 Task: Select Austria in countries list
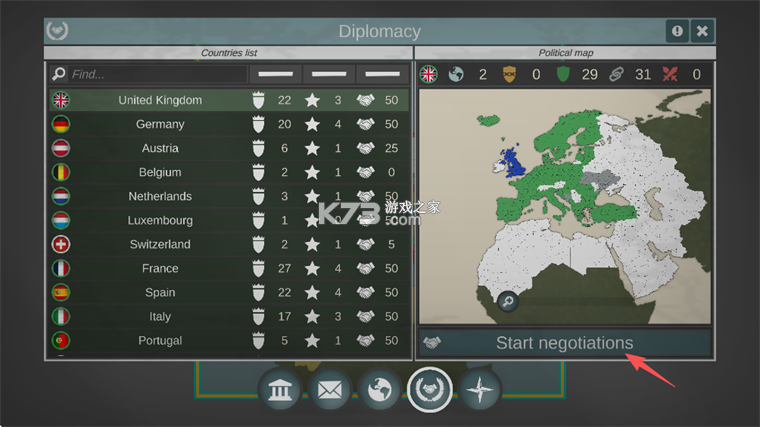229,148
